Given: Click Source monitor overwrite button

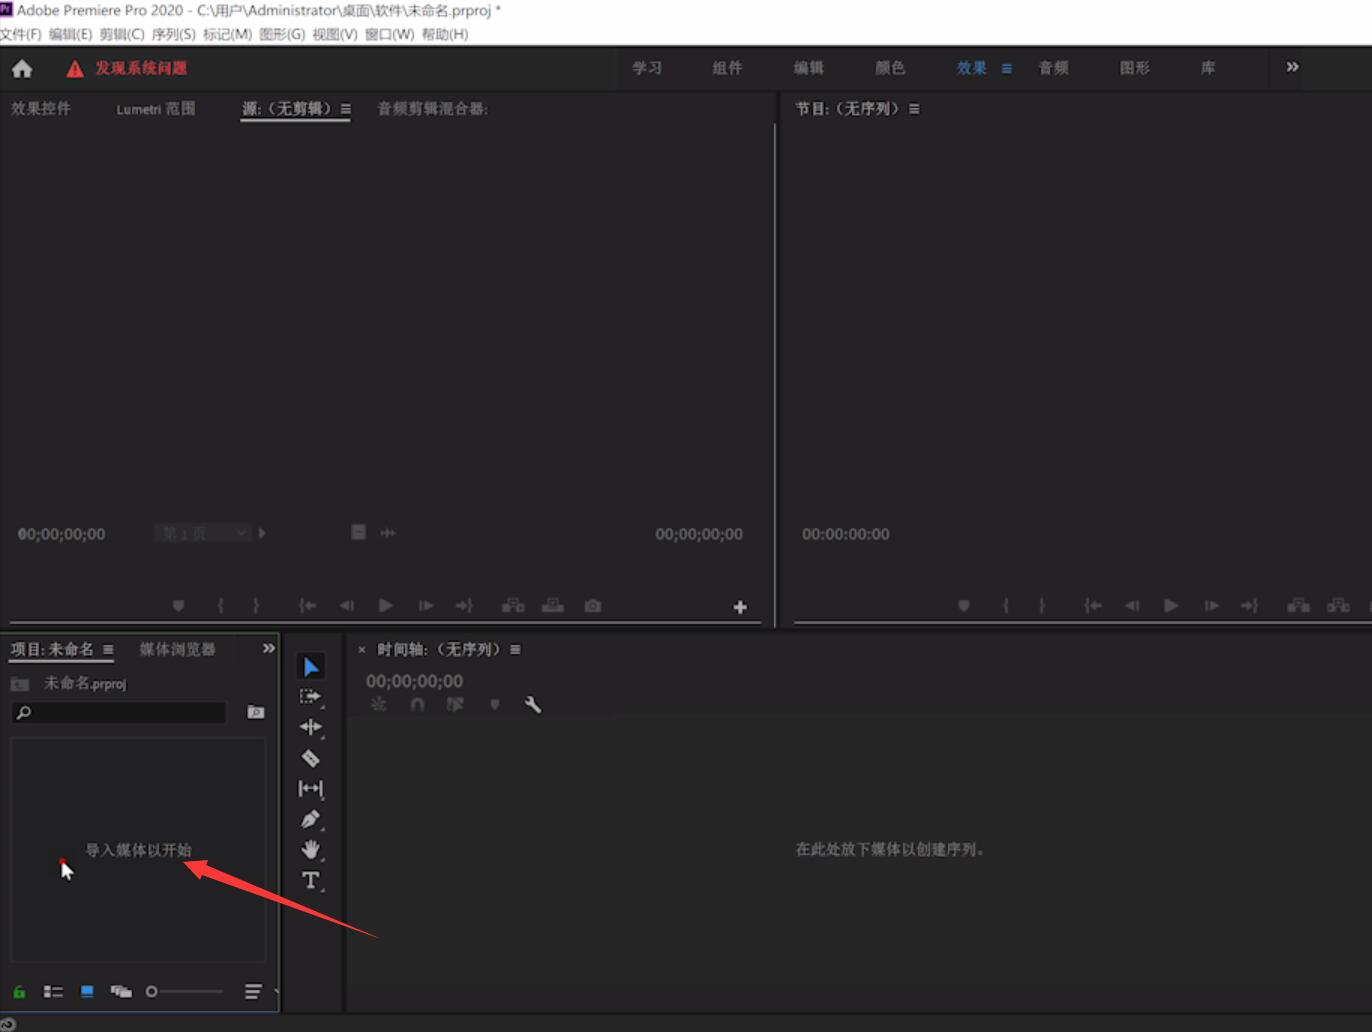Looking at the screenshot, I should click(553, 606).
